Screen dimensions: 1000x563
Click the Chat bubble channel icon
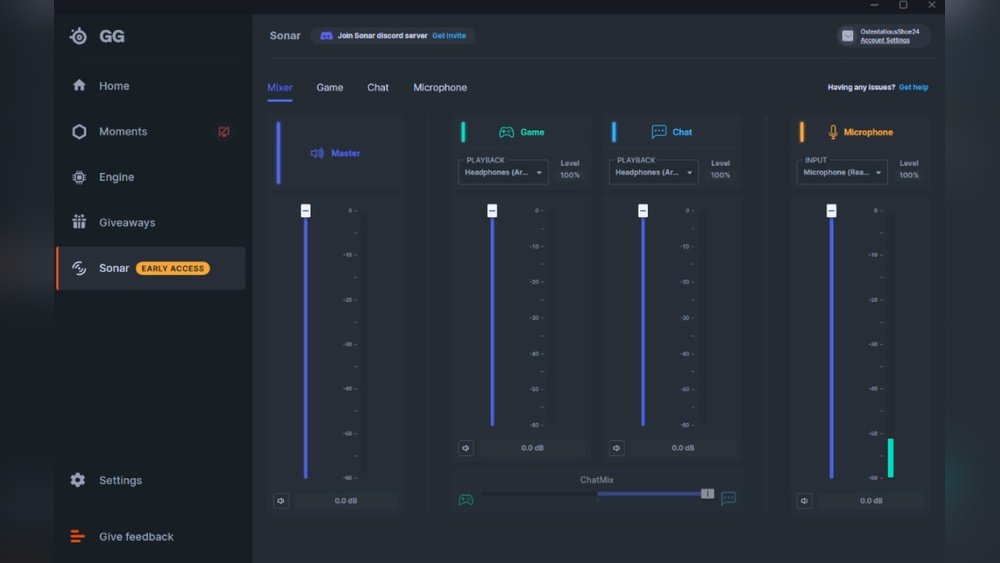659,131
